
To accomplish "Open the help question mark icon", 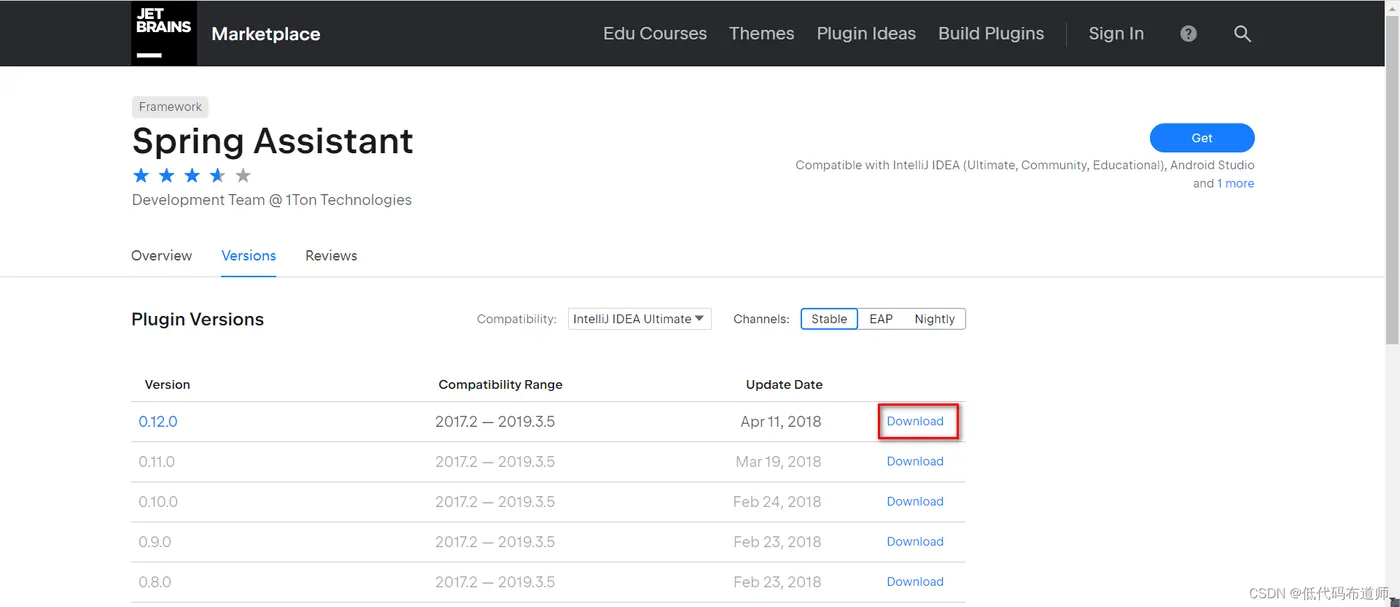I will tap(1188, 34).
